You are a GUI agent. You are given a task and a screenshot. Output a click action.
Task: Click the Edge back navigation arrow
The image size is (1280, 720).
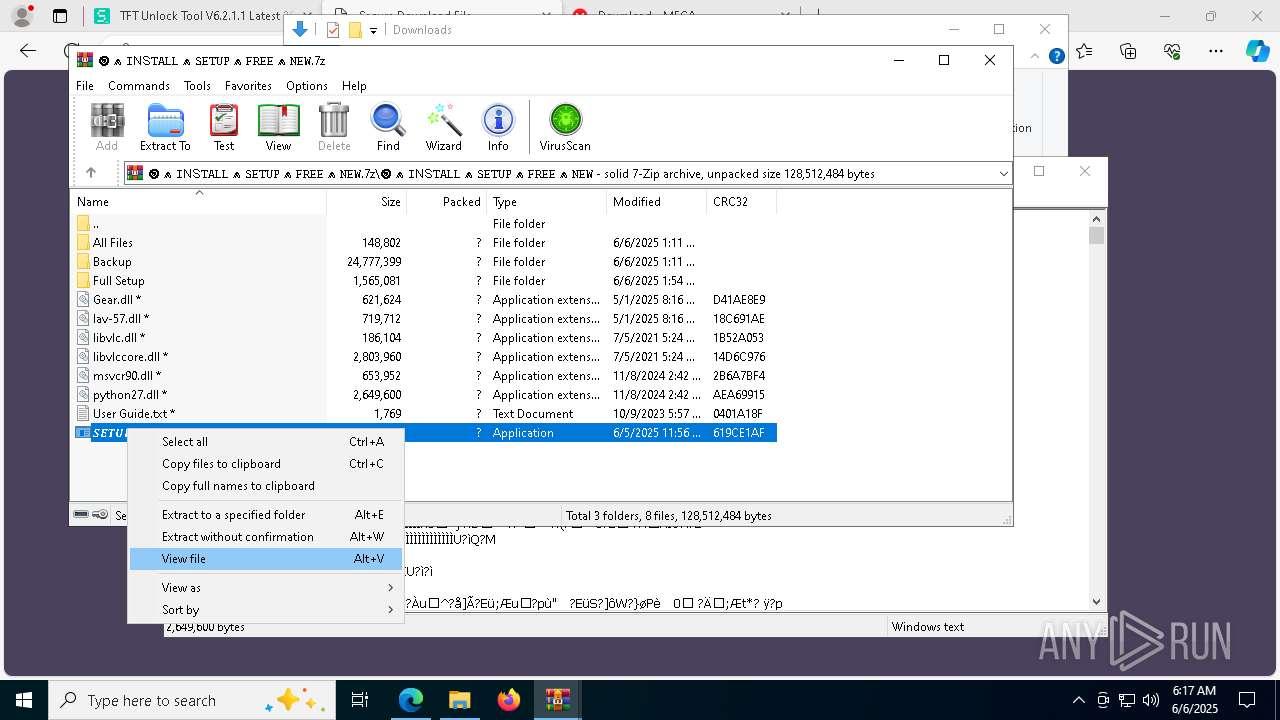coord(28,51)
